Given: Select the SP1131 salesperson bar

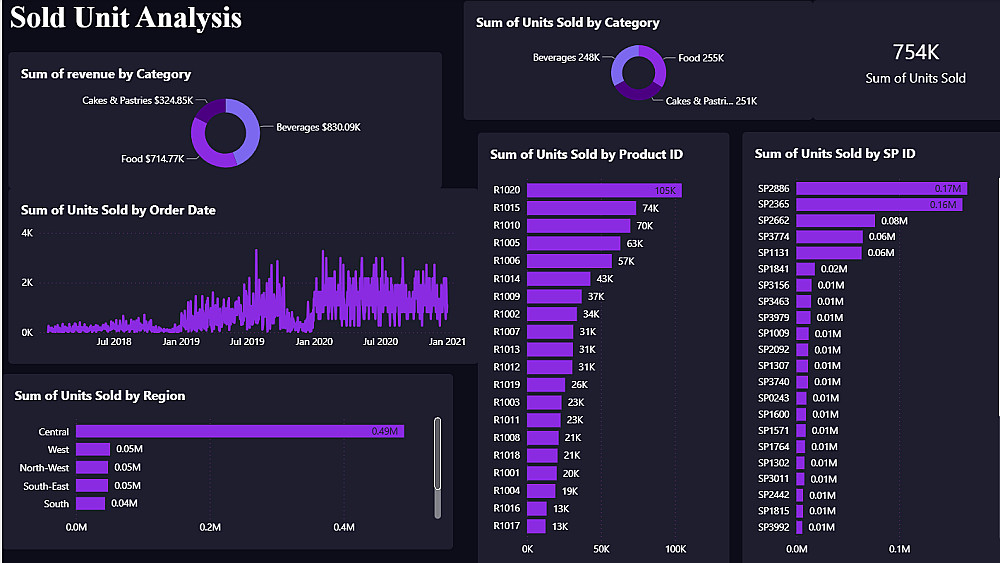Looking at the screenshot, I should pos(829,252).
